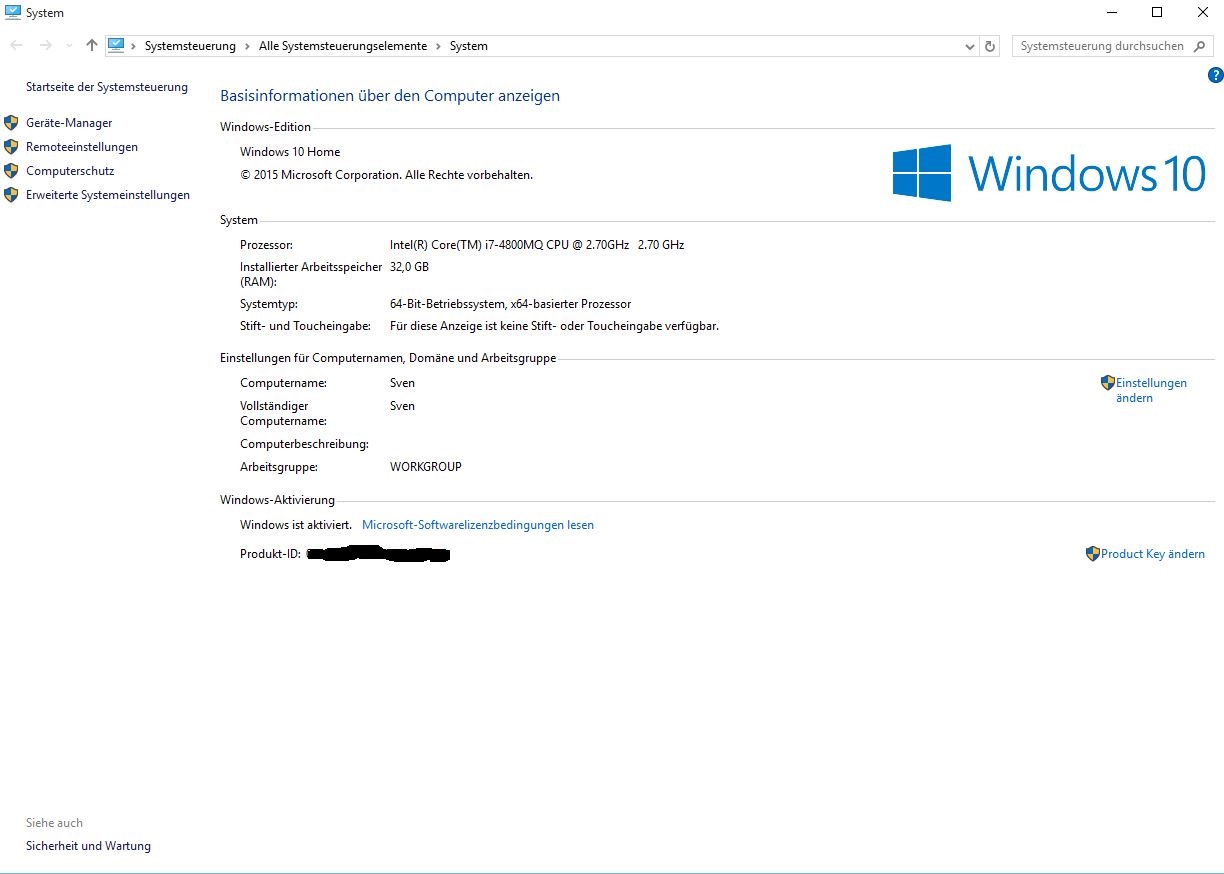This screenshot has height=874, width=1224.
Task: Open Geräte-Manager link
Action: tap(69, 123)
